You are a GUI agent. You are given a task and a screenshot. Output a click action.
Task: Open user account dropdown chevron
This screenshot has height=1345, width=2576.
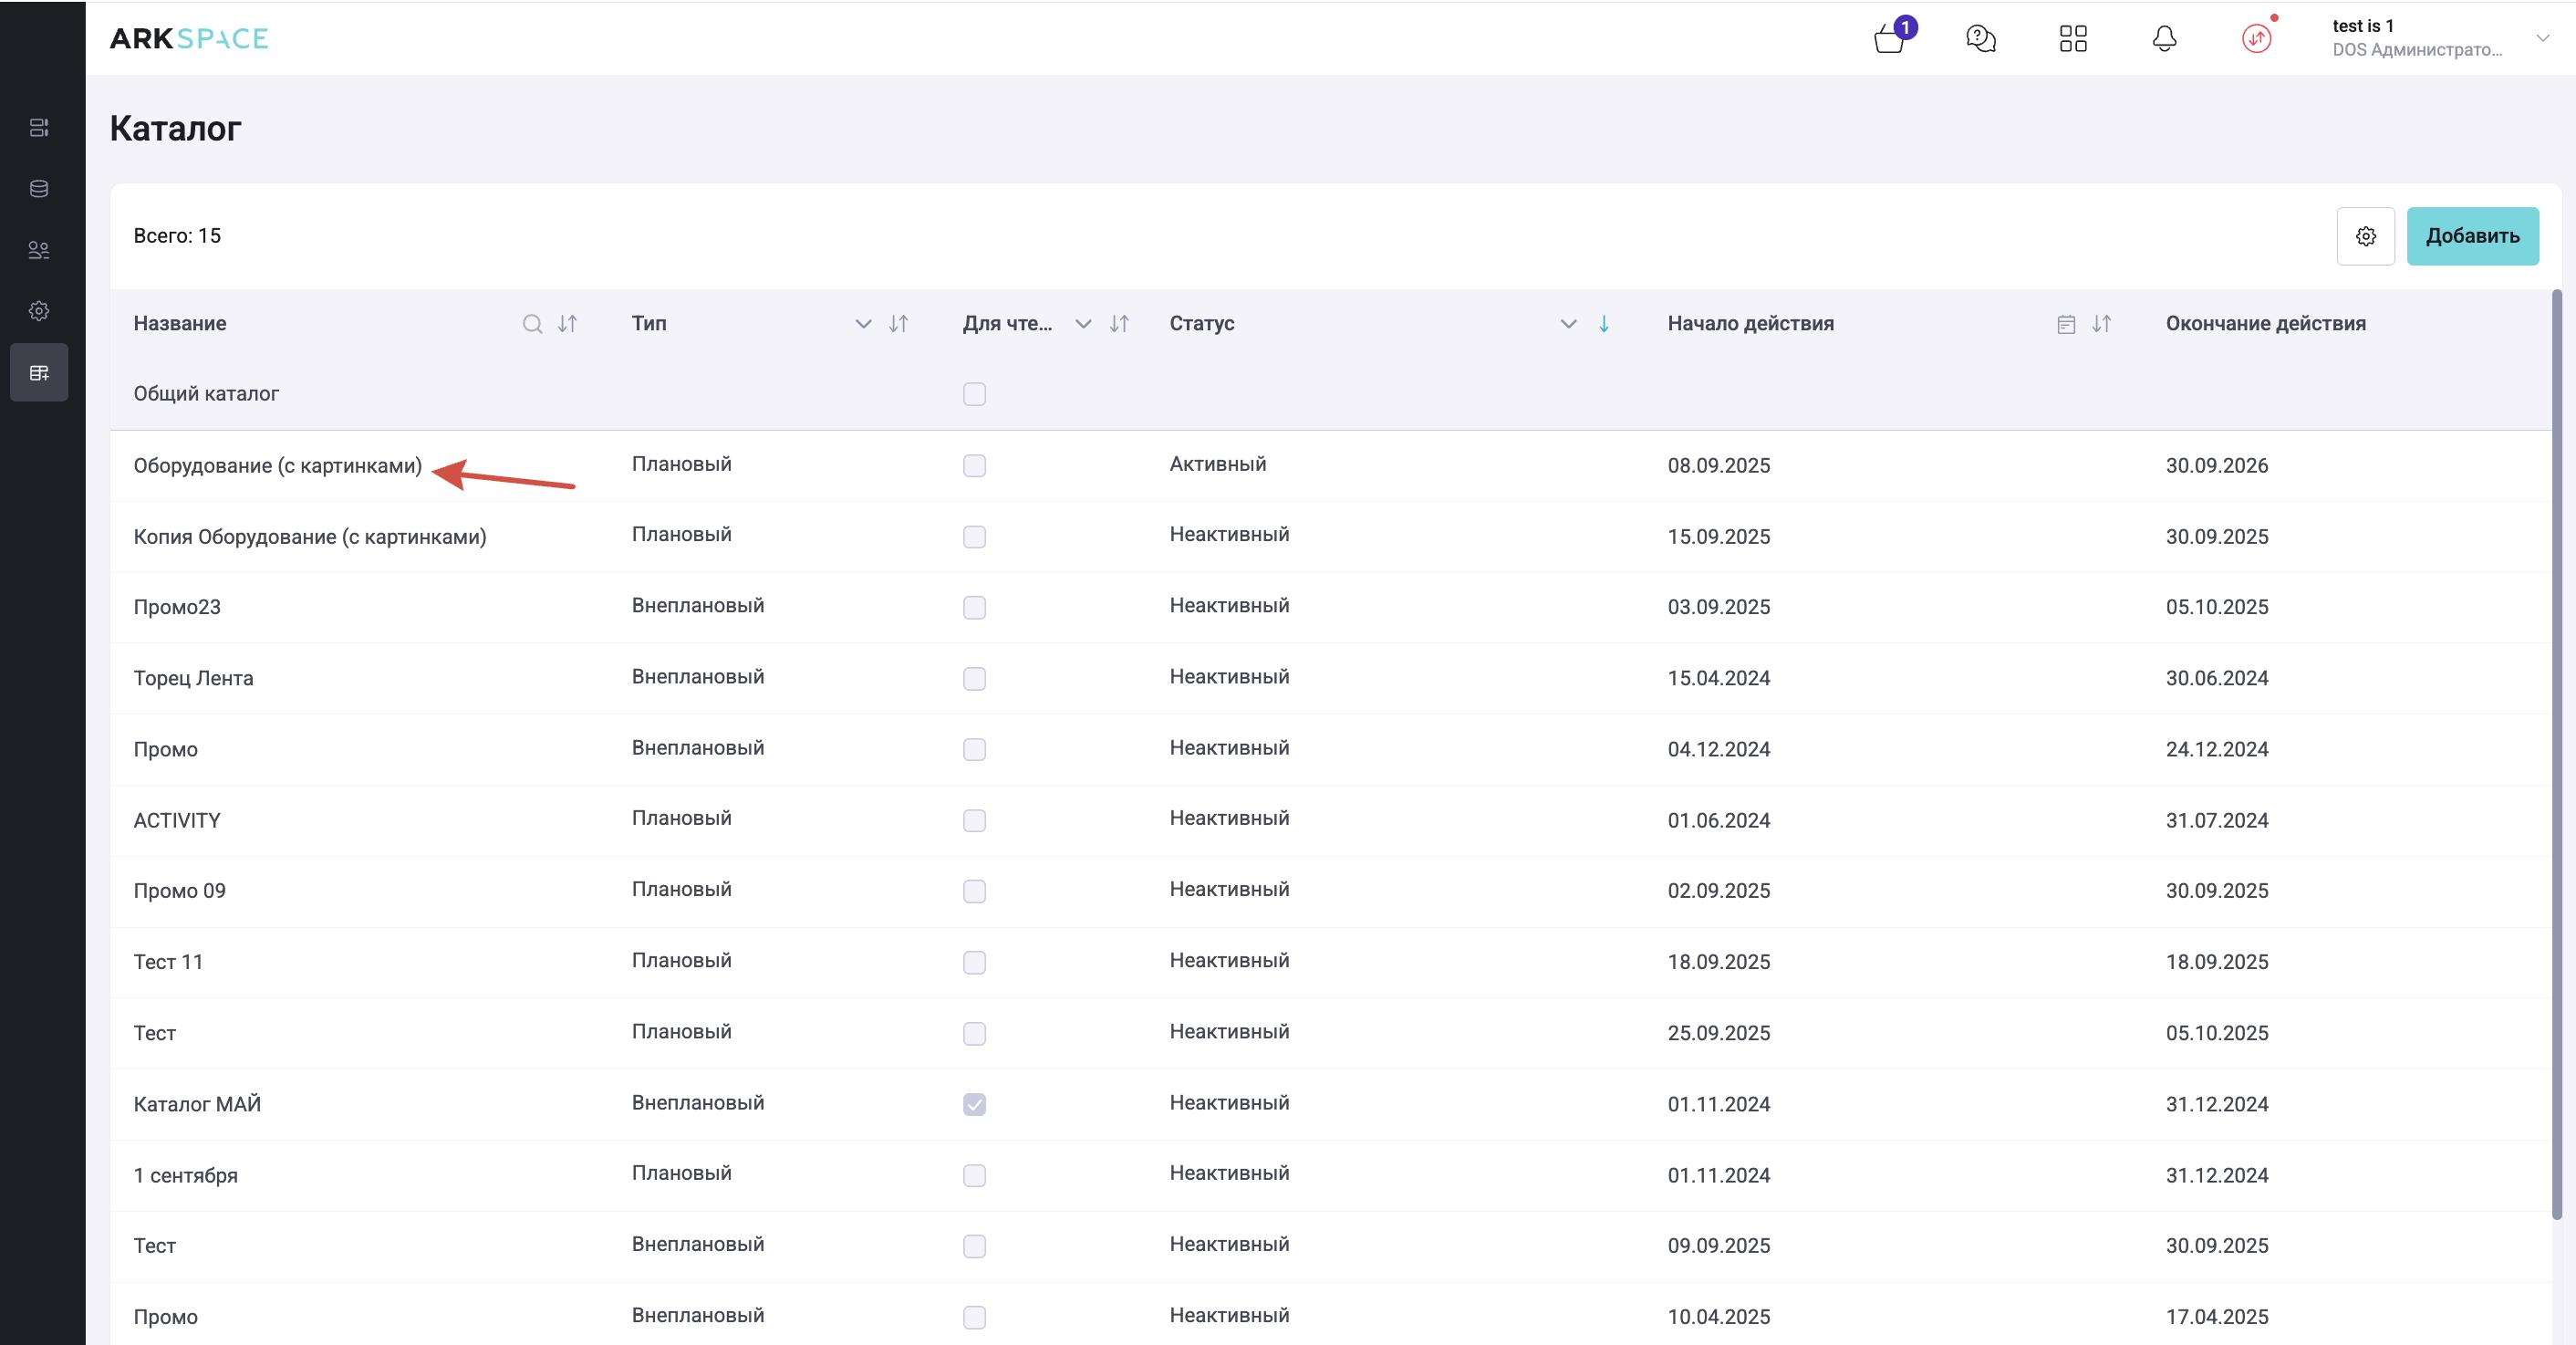2542,38
